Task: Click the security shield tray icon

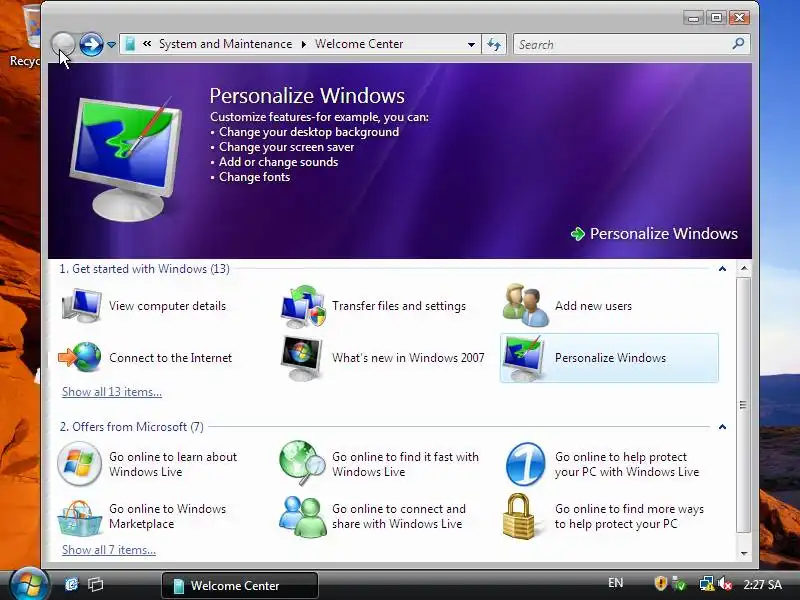Action: click(661, 583)
